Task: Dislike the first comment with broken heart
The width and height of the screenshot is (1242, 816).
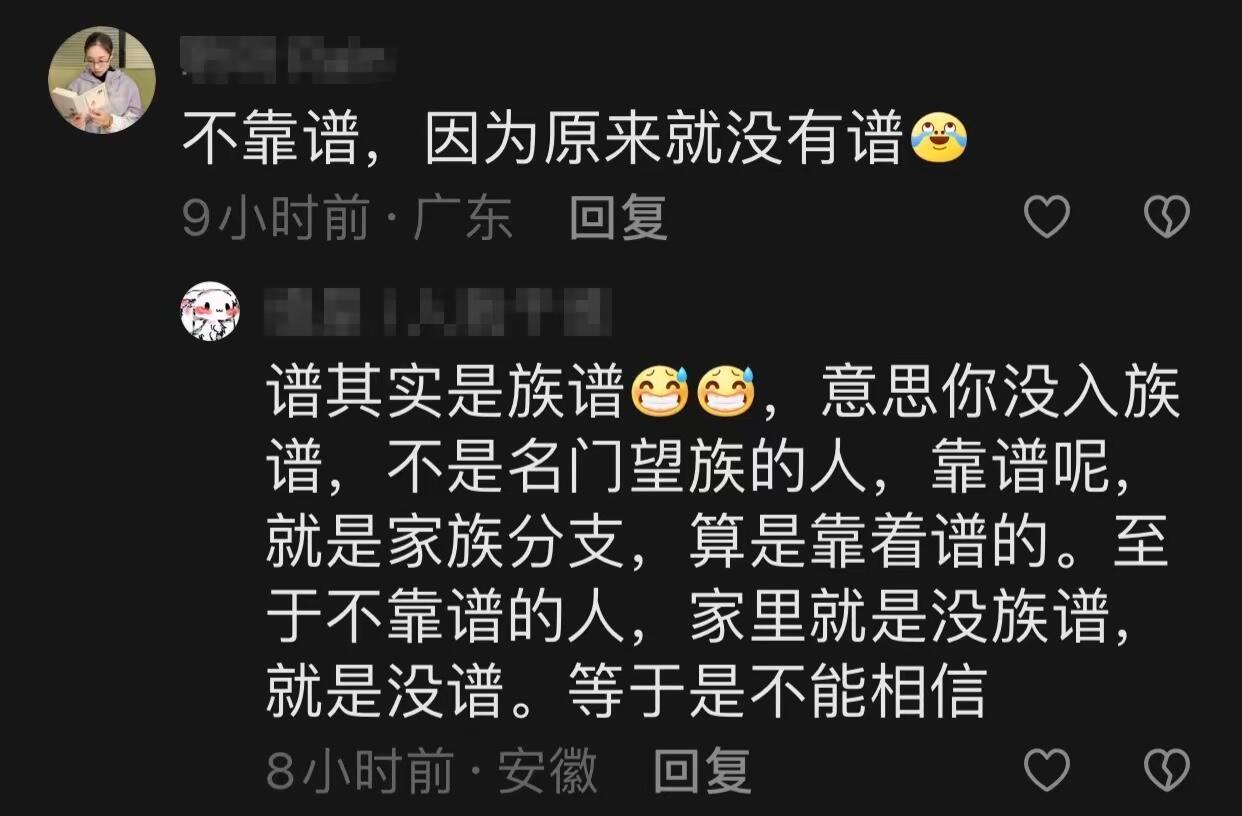Action: tap(1166, 217)
